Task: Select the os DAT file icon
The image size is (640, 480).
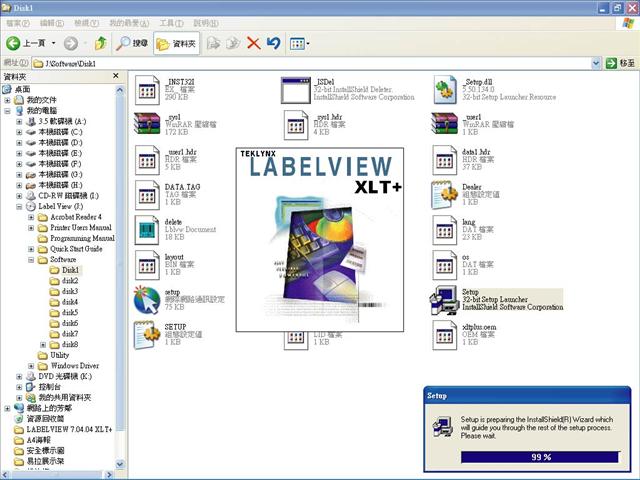Action: click(x=444, y=265)
